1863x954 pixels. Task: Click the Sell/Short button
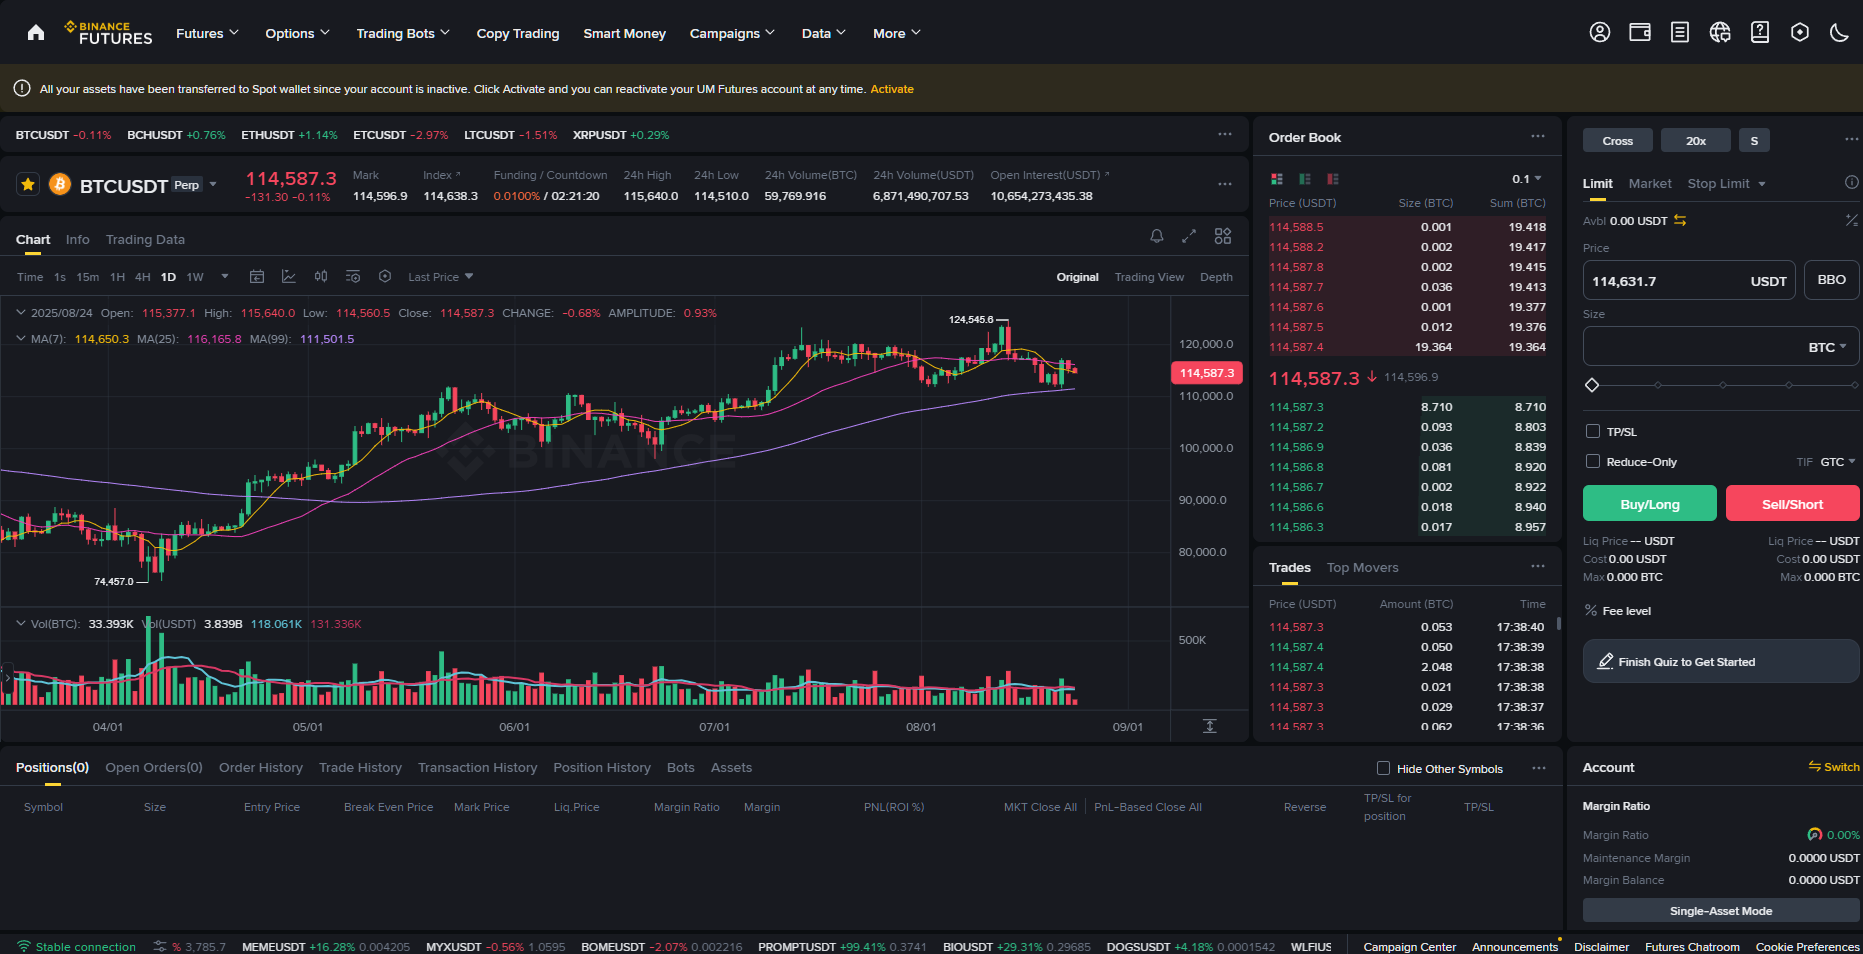1793,504
